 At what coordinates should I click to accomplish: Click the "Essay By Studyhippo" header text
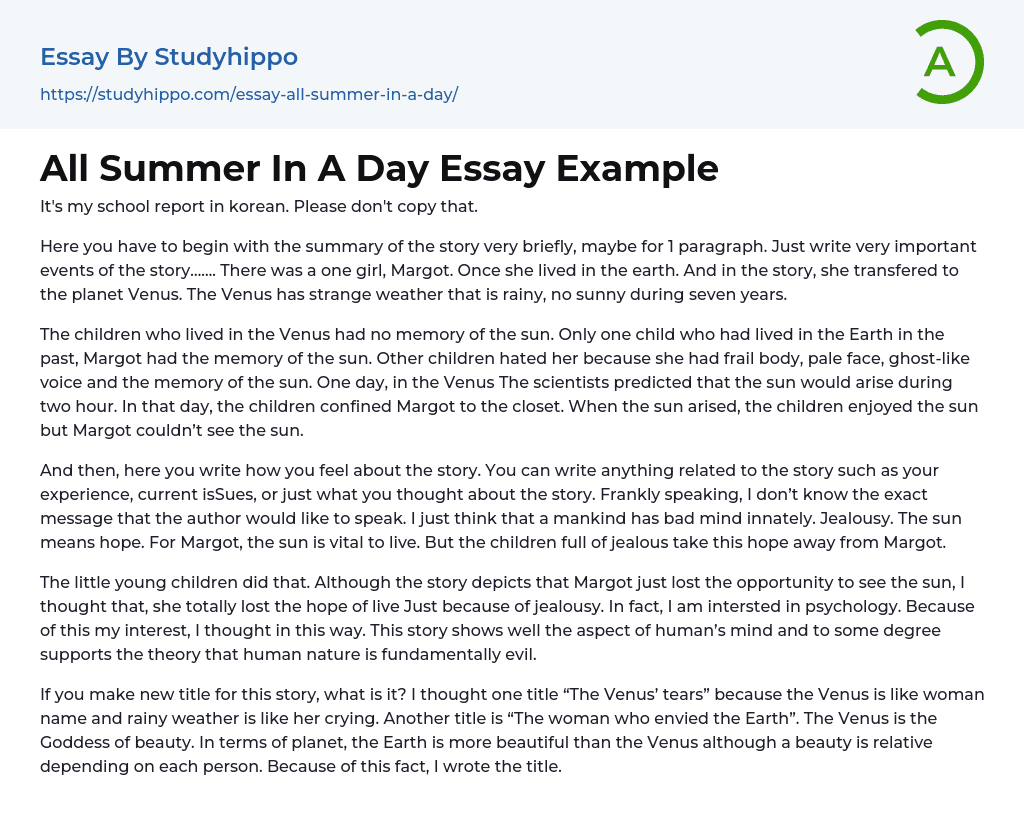point(169,57)
